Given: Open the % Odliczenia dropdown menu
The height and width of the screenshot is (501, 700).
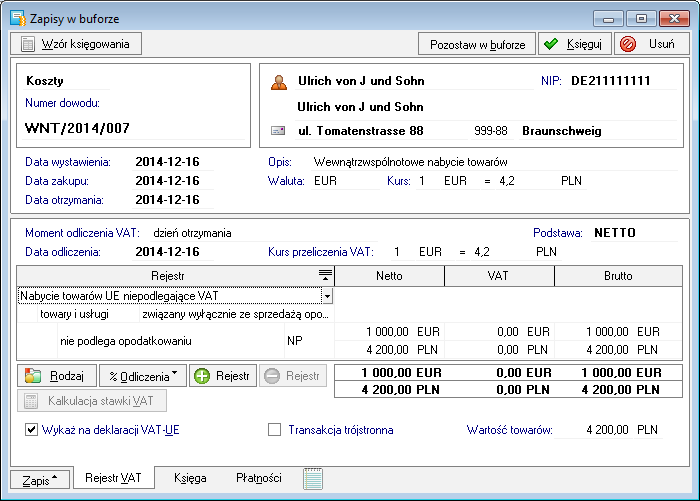Looking at the screenshot, I should [x=143, y=376].
